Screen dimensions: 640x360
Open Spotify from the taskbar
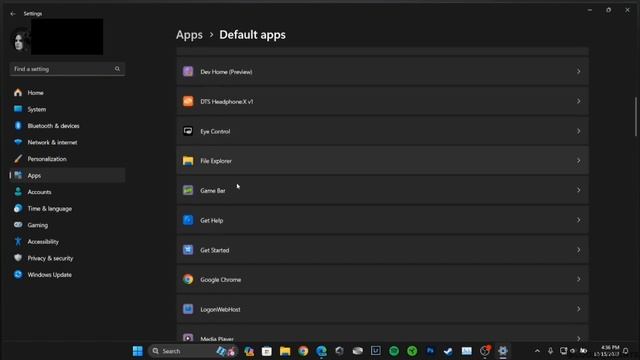click(394, 351)
